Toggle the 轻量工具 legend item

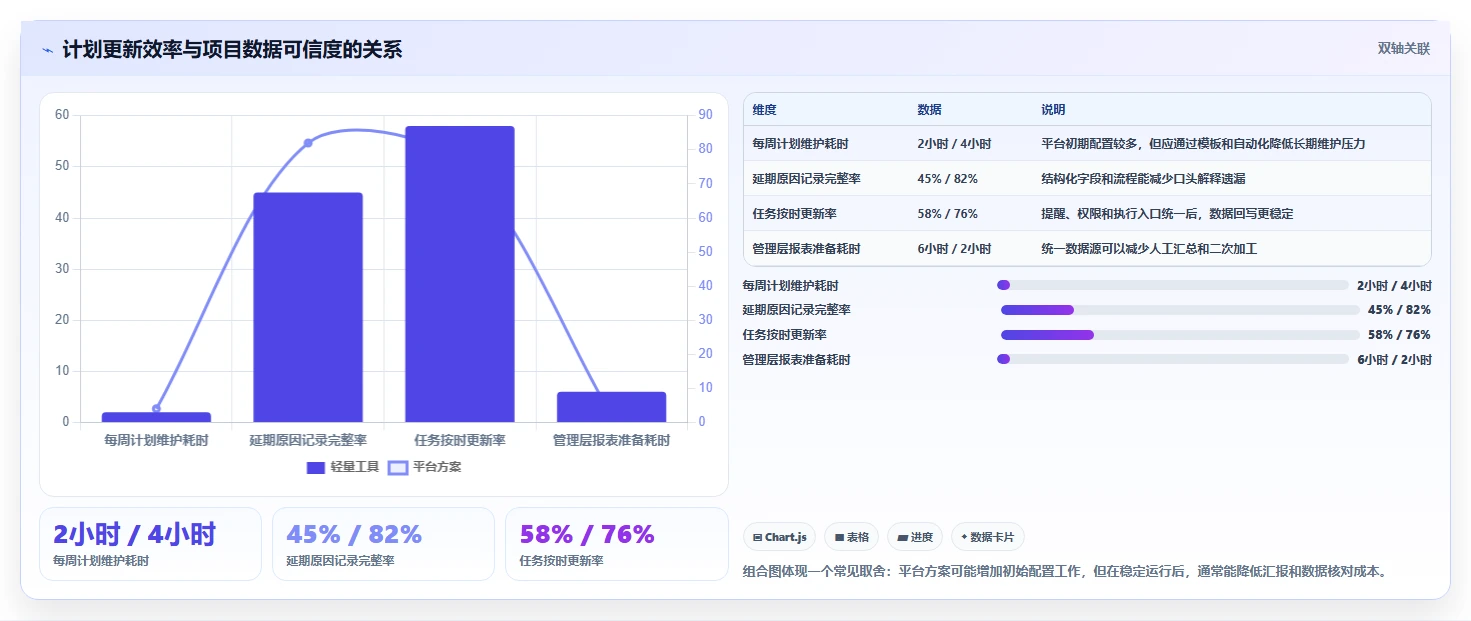click(x=343, y=467)
